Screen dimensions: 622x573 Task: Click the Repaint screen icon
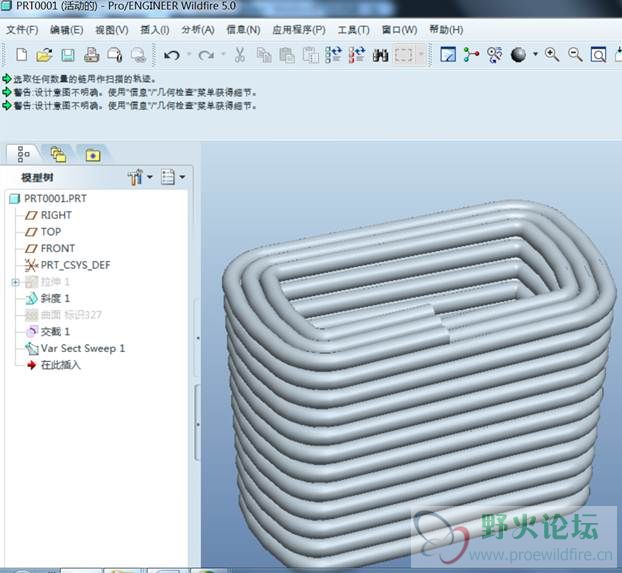click(448, 55)
